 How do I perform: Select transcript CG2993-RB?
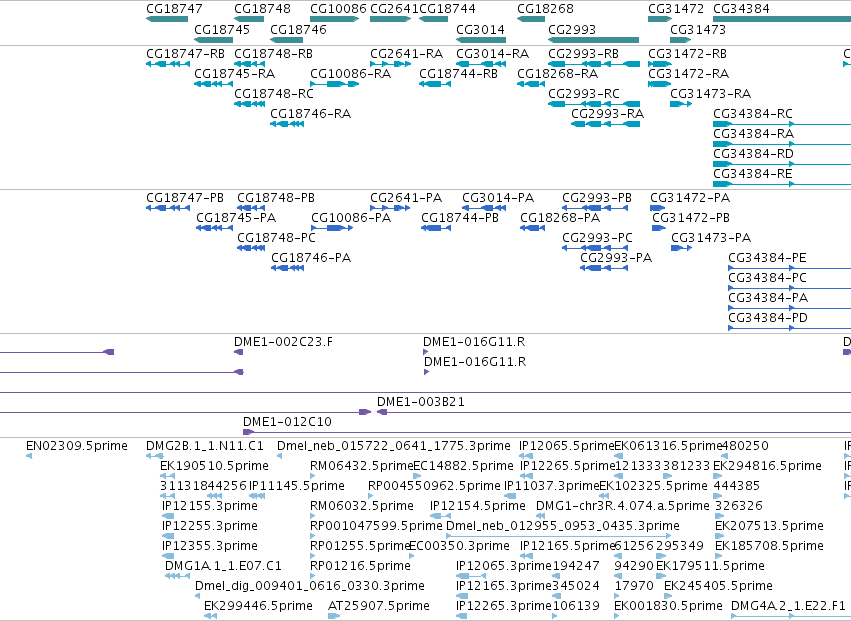tap(583, 54)
